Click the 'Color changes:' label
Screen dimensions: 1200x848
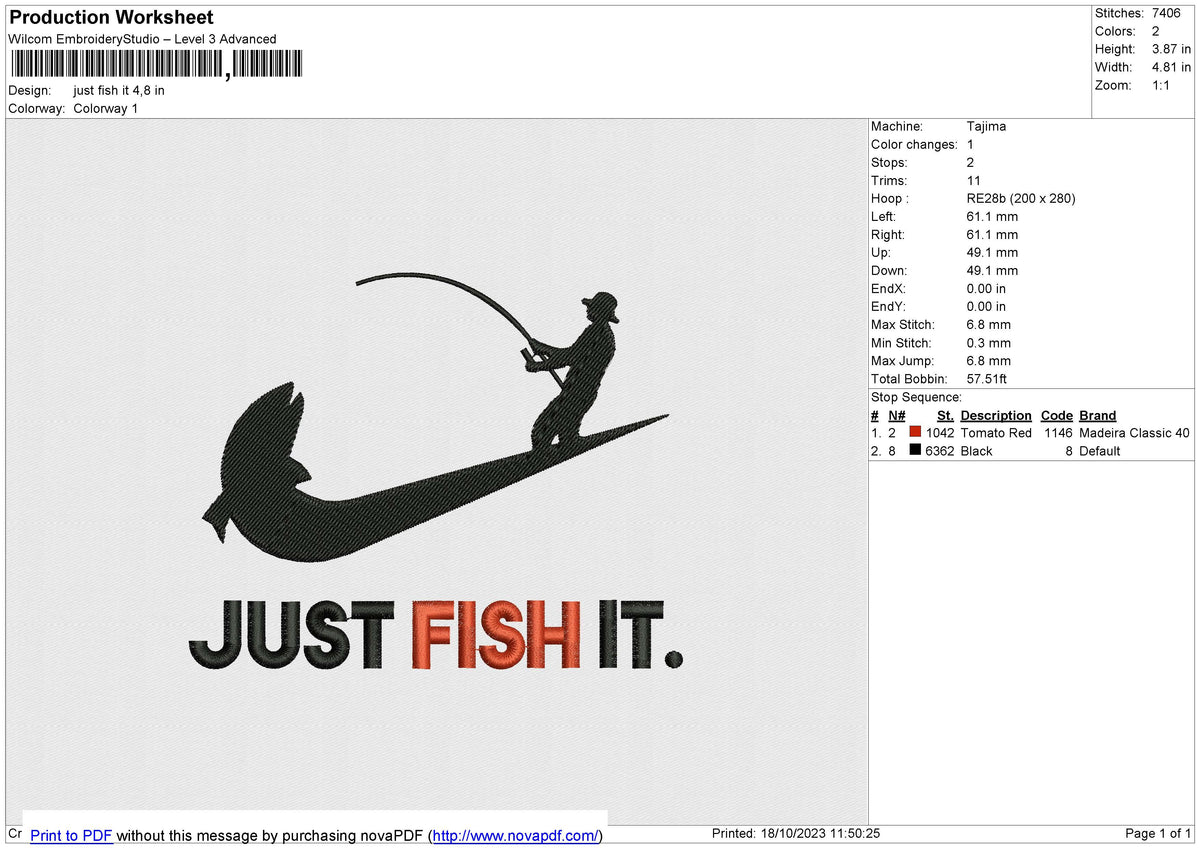click(x=914, y=145)
